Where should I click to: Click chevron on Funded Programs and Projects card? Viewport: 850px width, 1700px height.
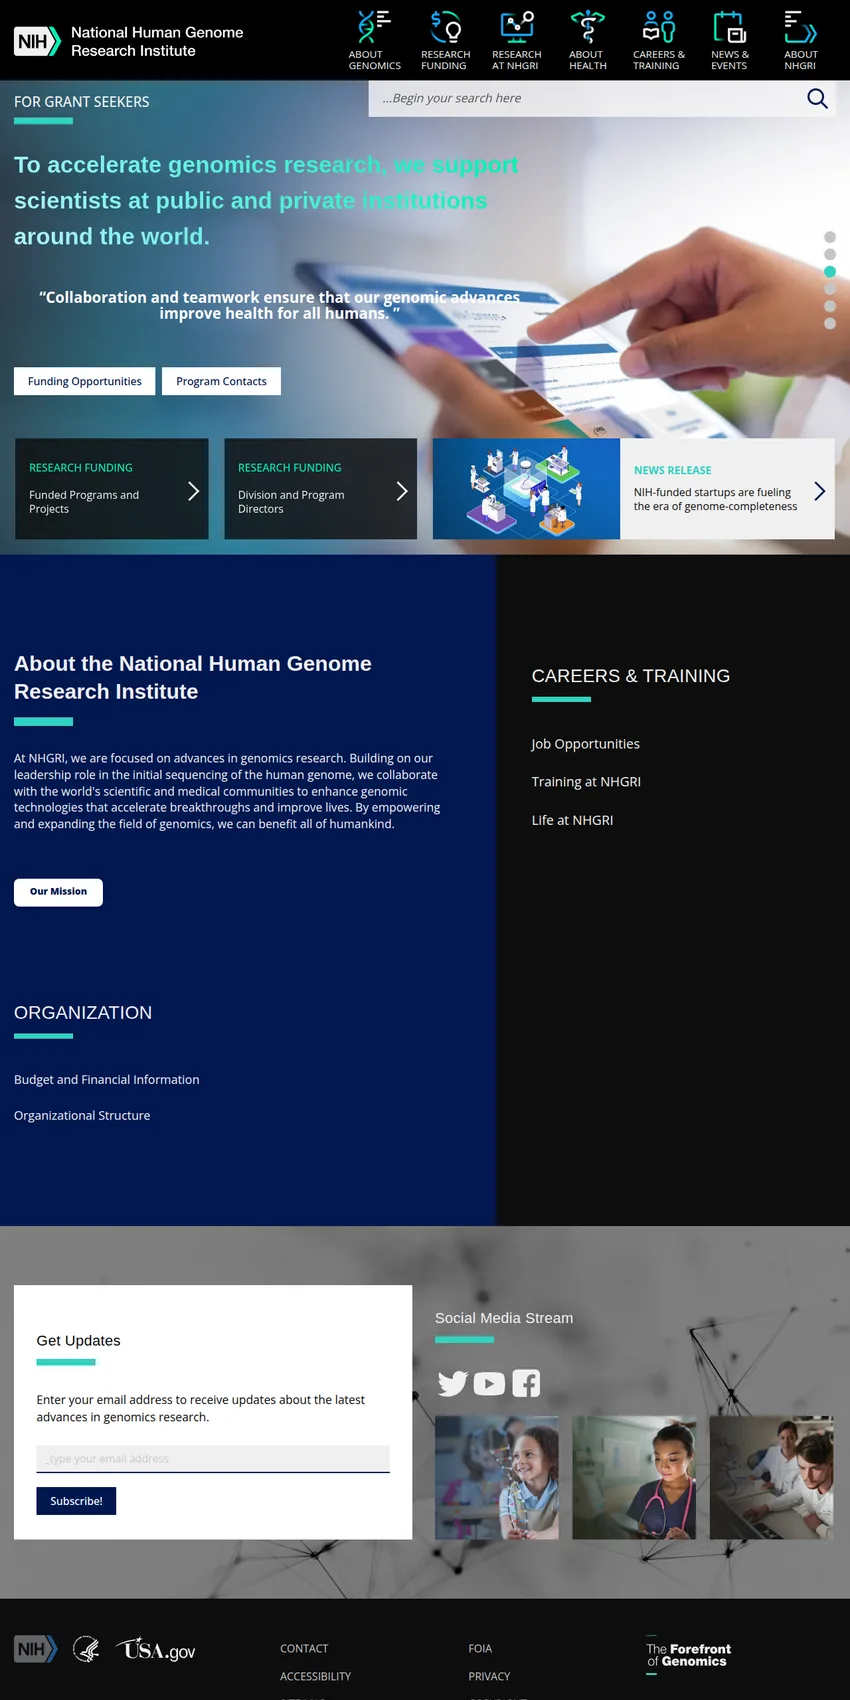(x=194, y=491)
